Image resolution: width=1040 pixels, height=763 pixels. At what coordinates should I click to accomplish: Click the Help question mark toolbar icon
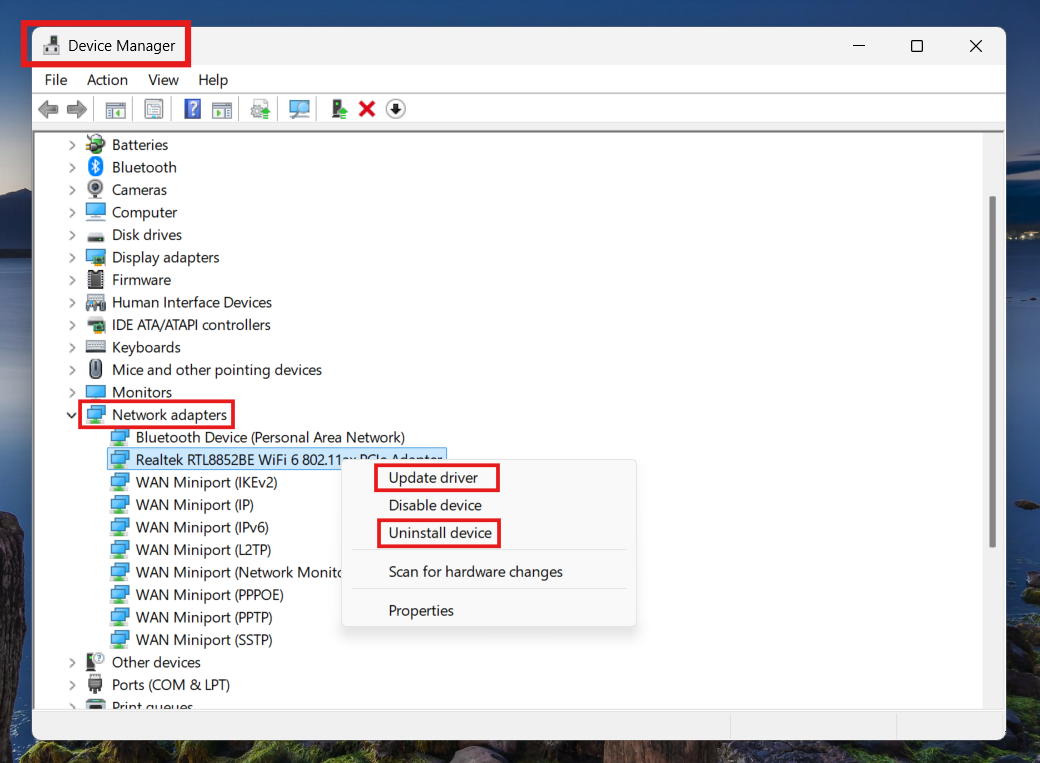pyautogui.click(x=193, y=109)
